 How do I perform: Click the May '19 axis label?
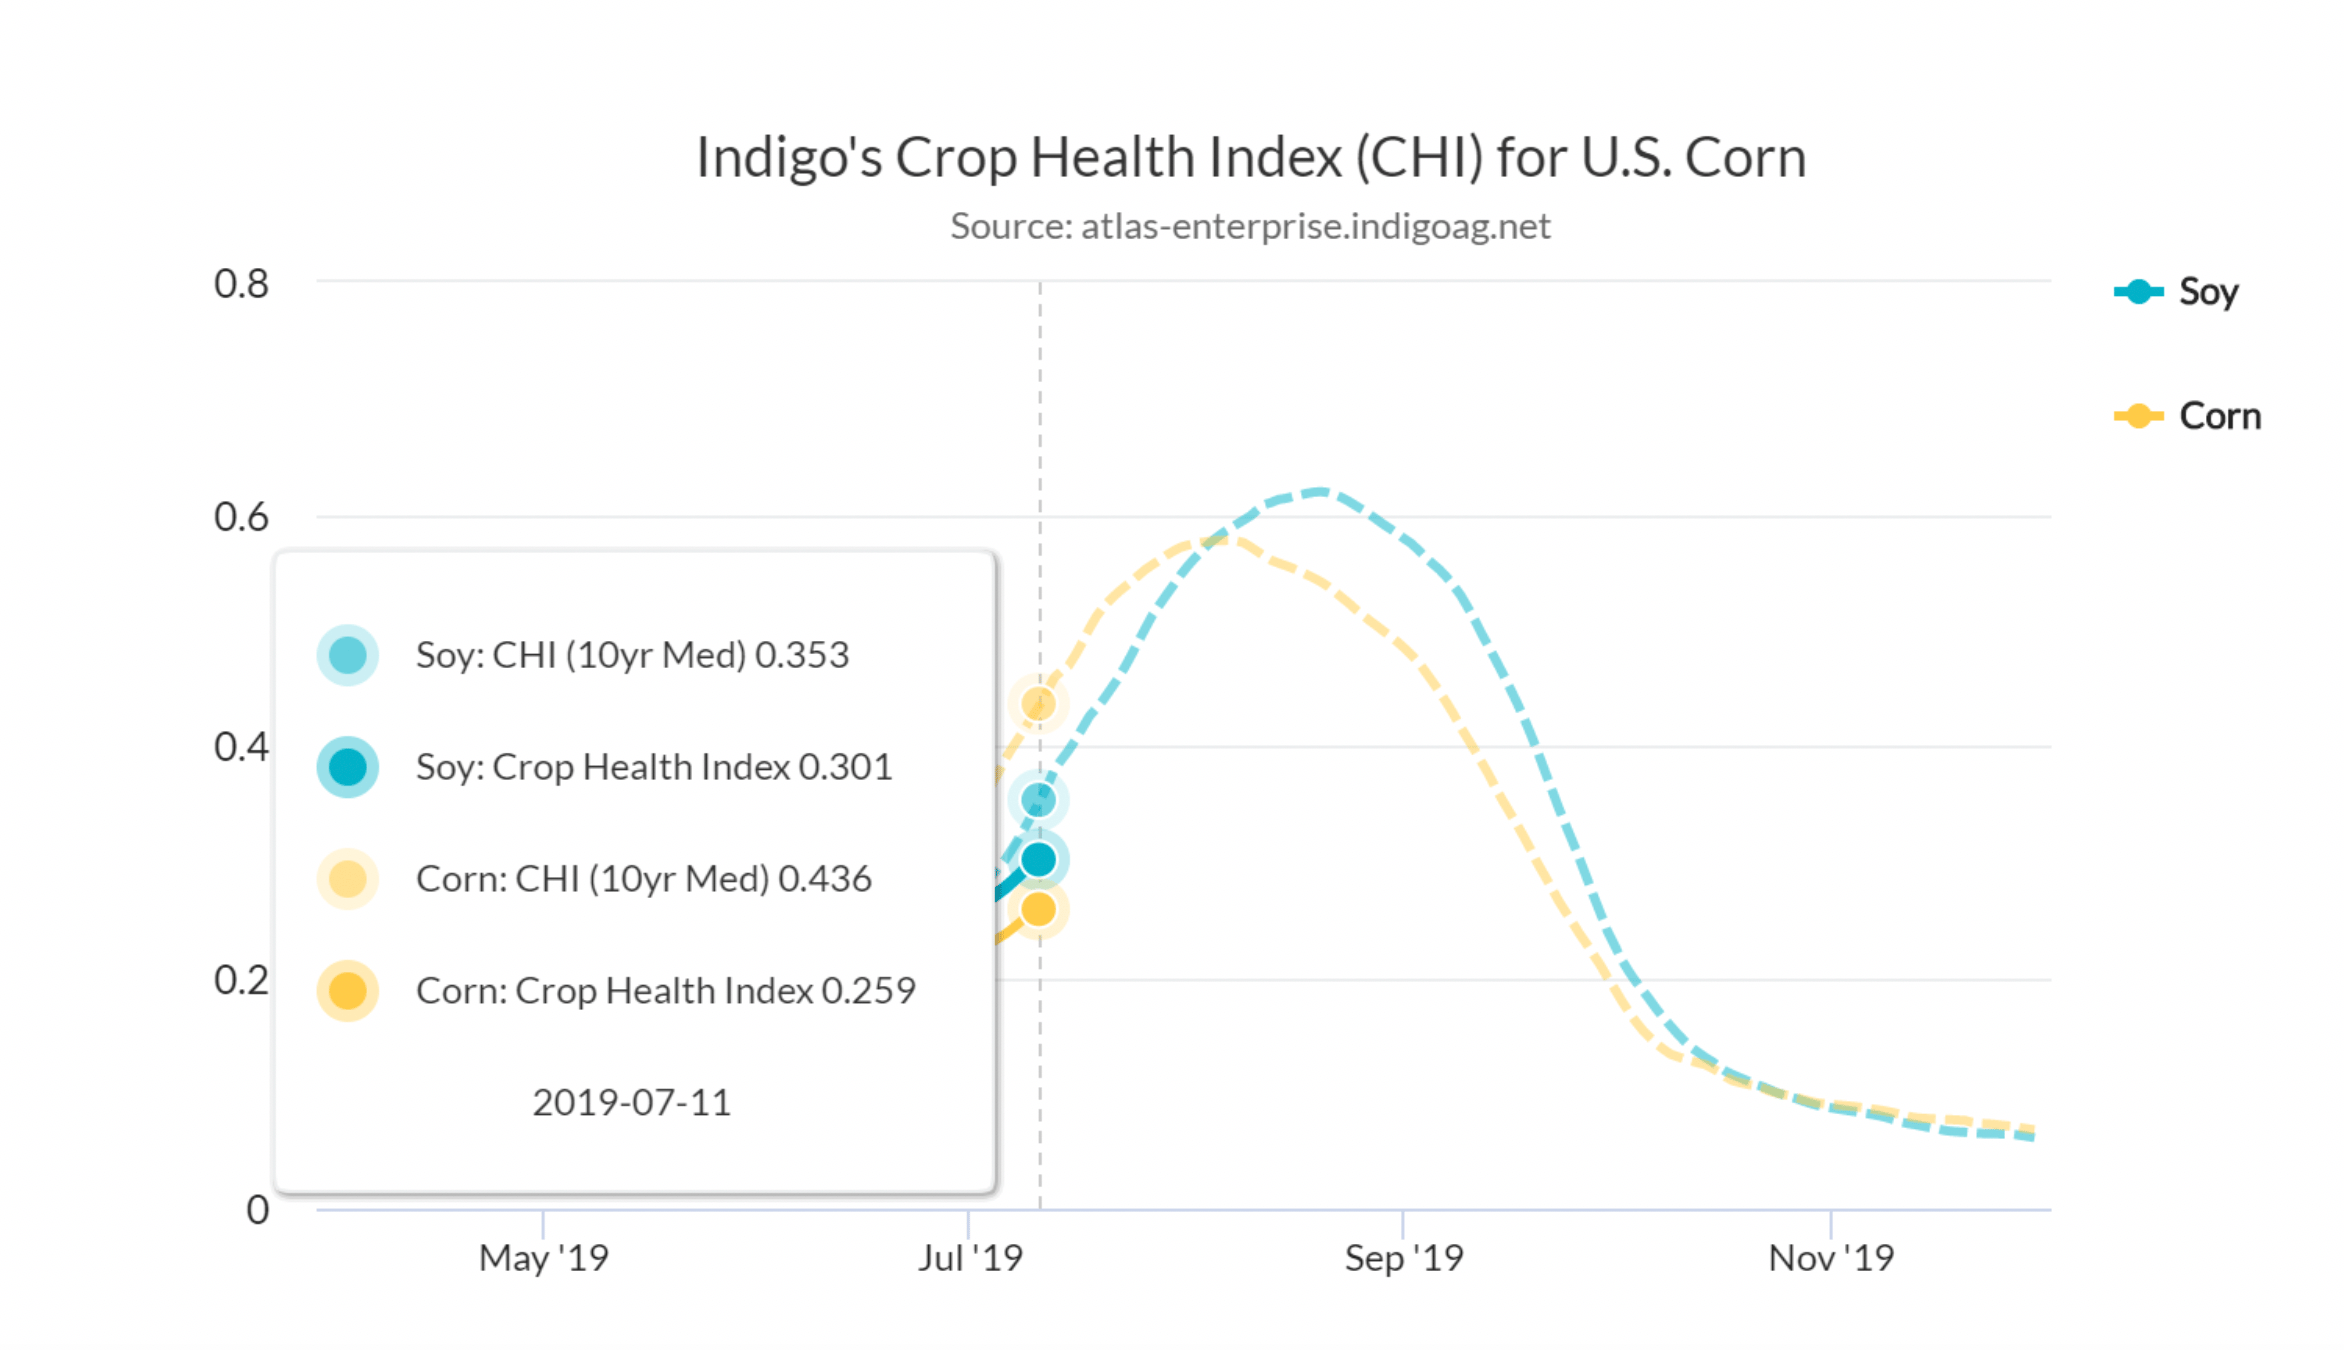tap(544, 1258)
